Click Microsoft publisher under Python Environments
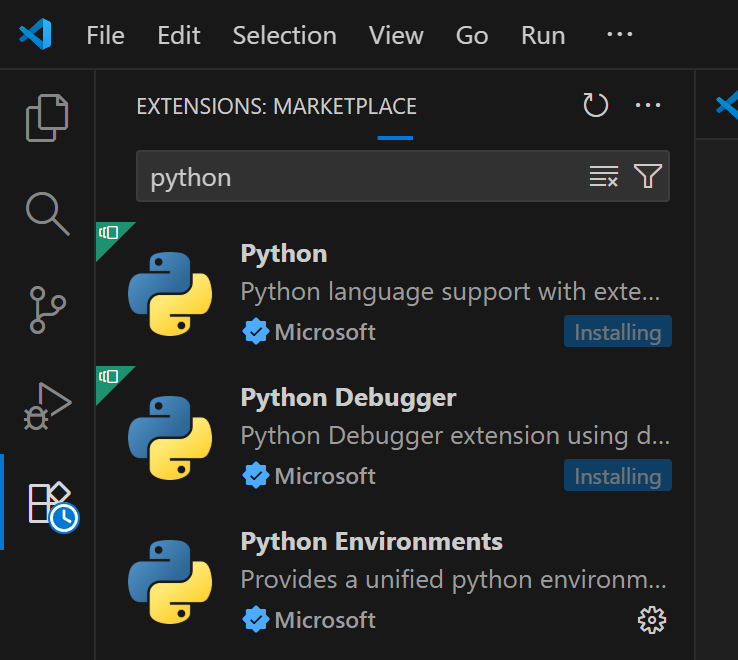 coord(325,620)
